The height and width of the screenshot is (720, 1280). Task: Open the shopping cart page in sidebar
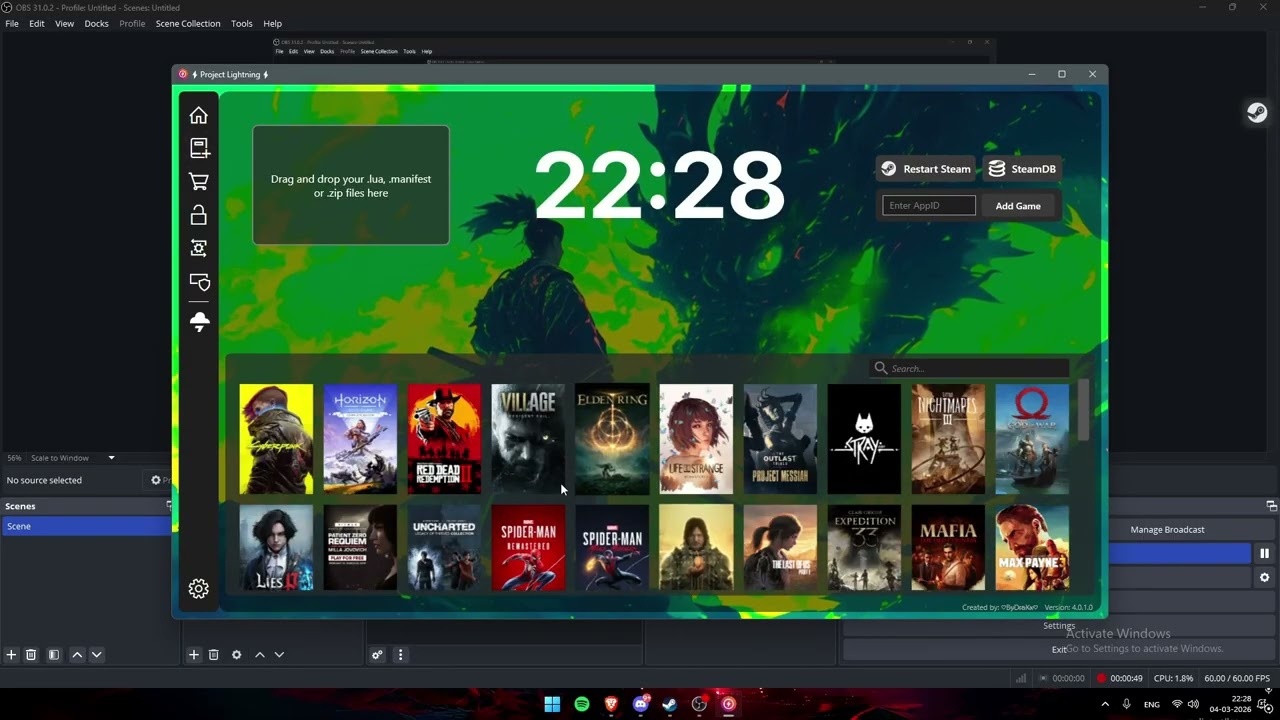[x=199, y=181]
